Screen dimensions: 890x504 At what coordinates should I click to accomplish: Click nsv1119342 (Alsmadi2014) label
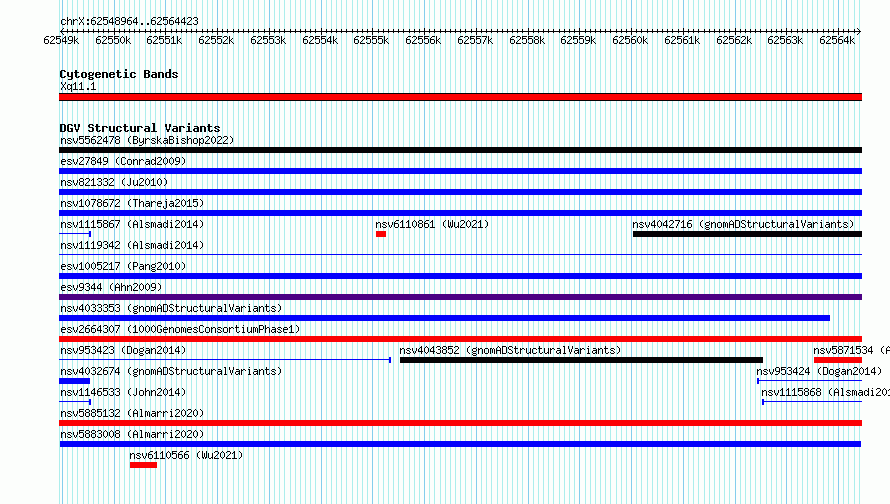pyautogui.click(x=132, y=245)
